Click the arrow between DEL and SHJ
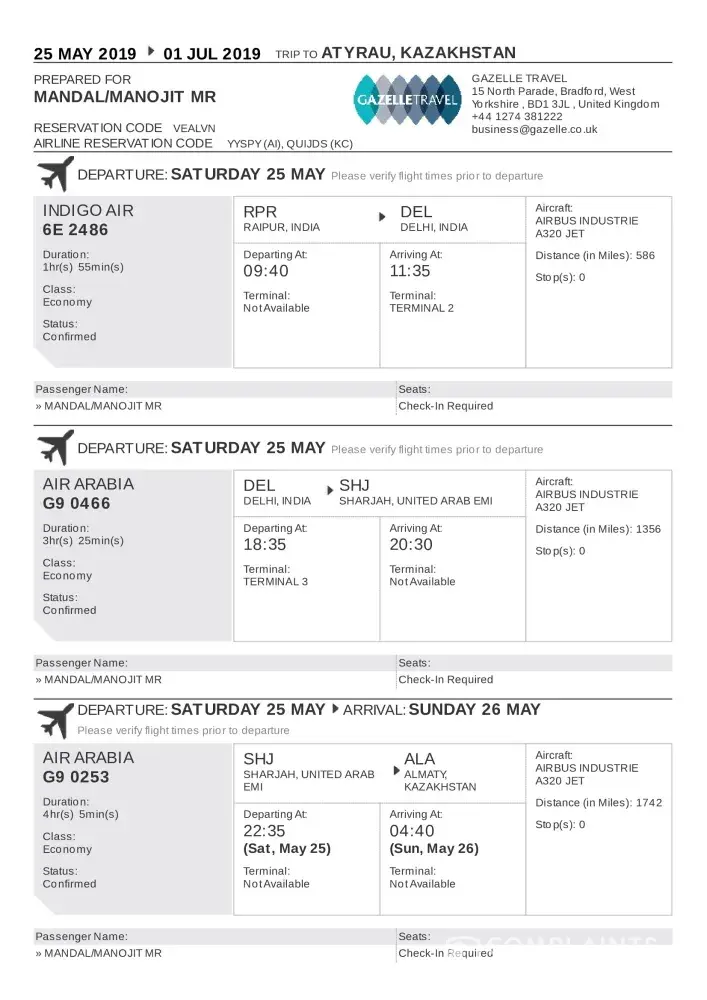The width and height of the screenshot is (707, 1000). pos(329,490)
